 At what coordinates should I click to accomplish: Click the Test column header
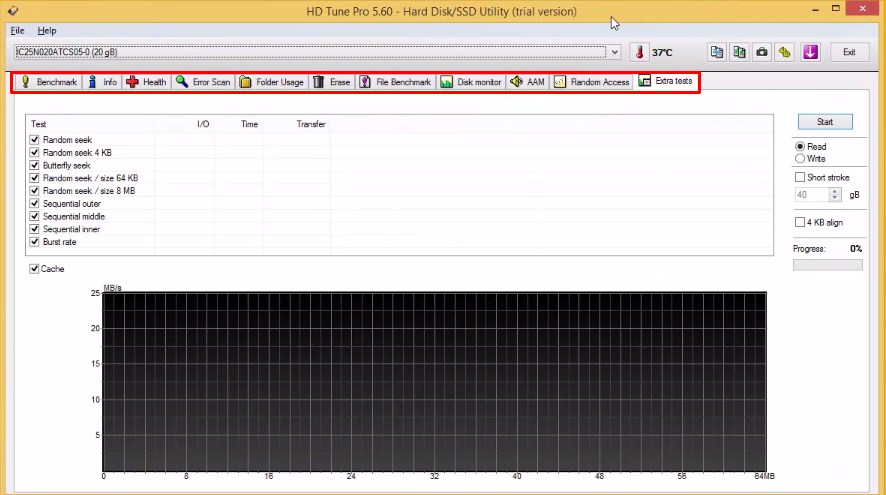[x=90, y=124]
